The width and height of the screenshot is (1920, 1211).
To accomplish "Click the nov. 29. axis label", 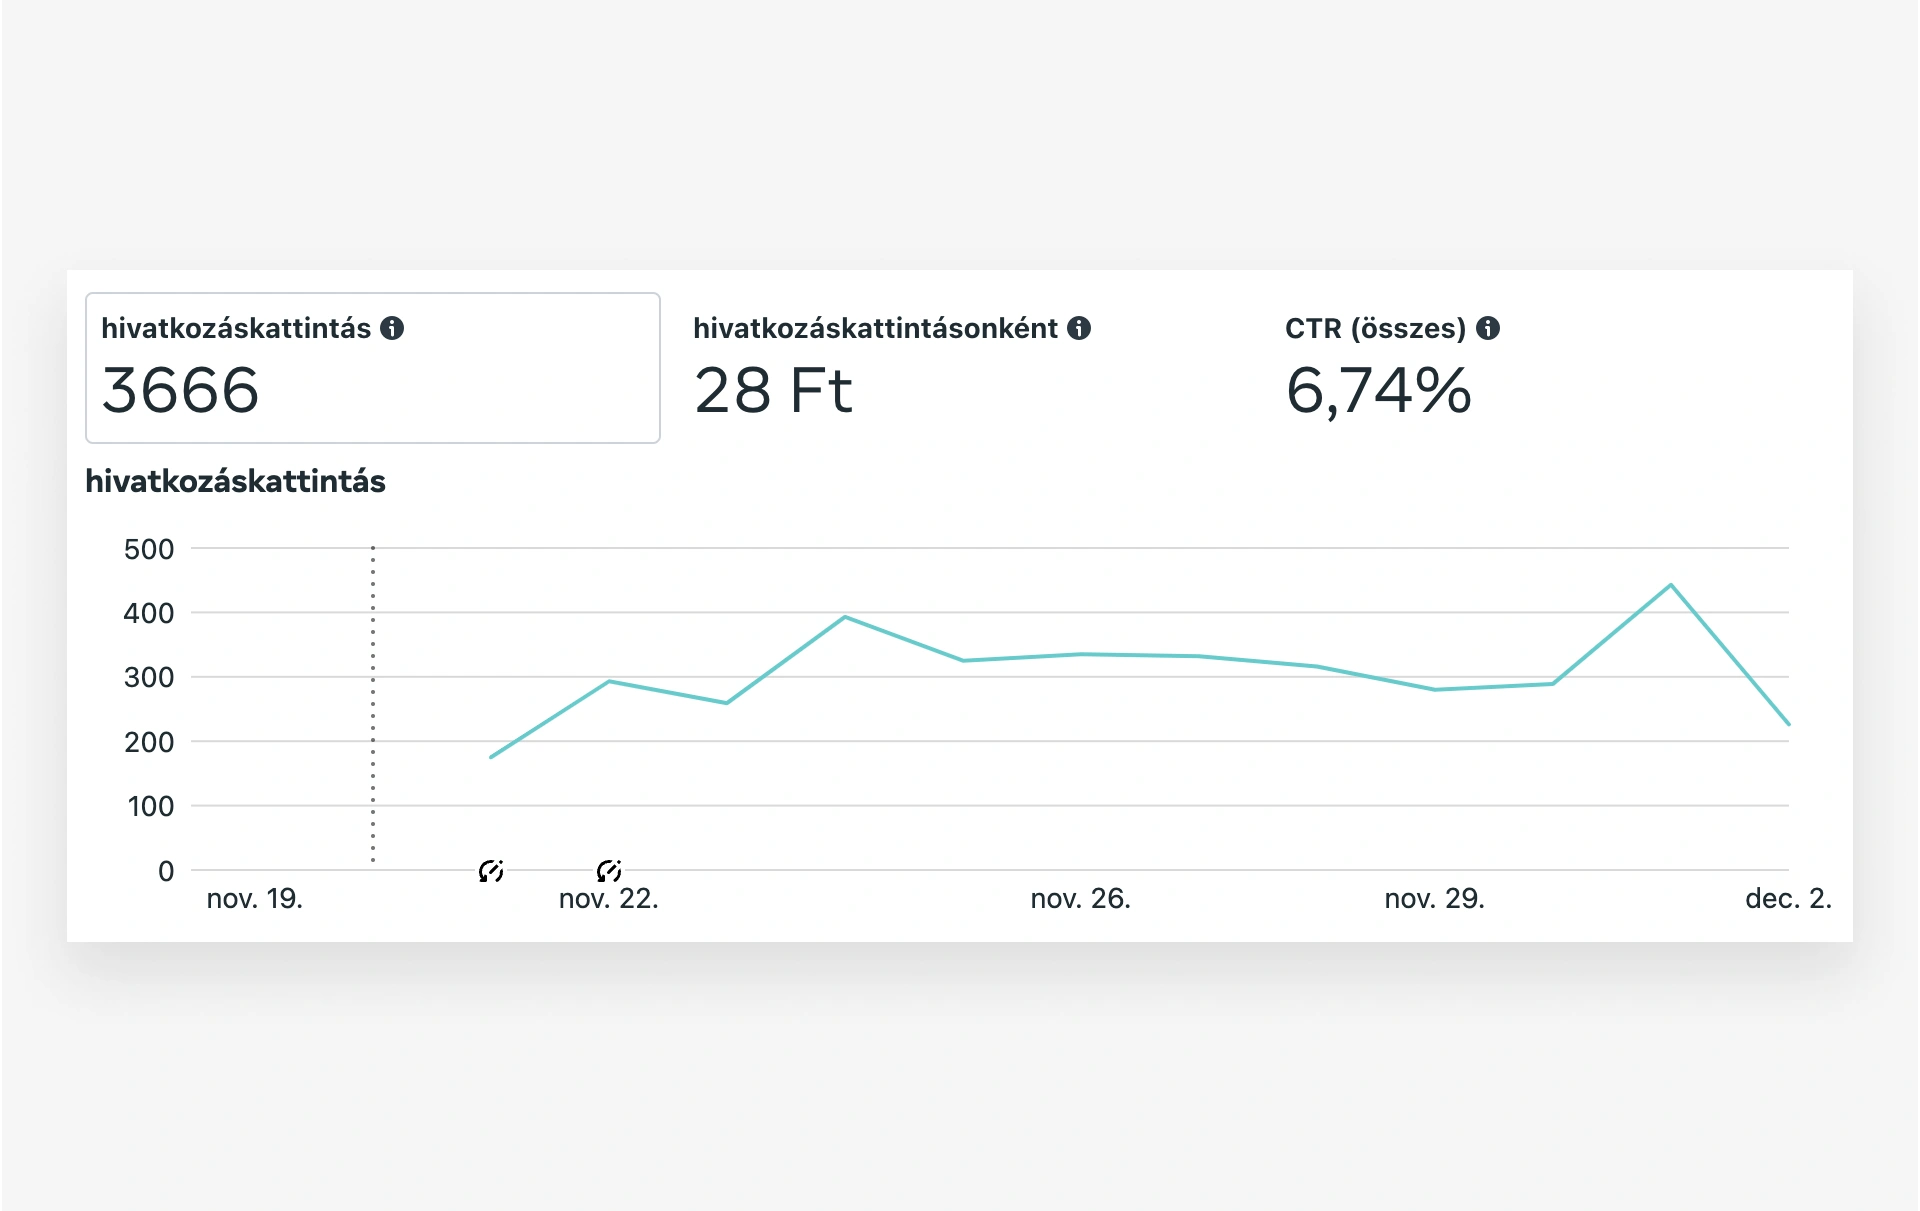I will tap(1434, 898).
